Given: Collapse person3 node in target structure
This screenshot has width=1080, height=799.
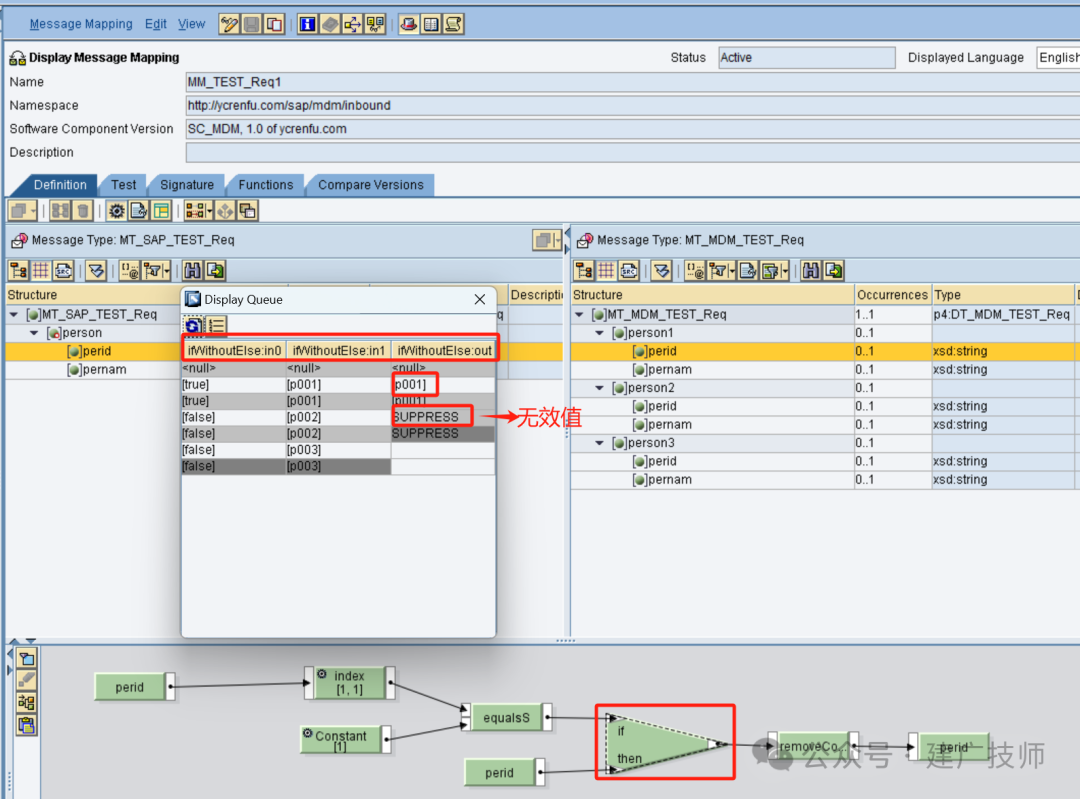Looking at the screenshot, I should point(600,443).
